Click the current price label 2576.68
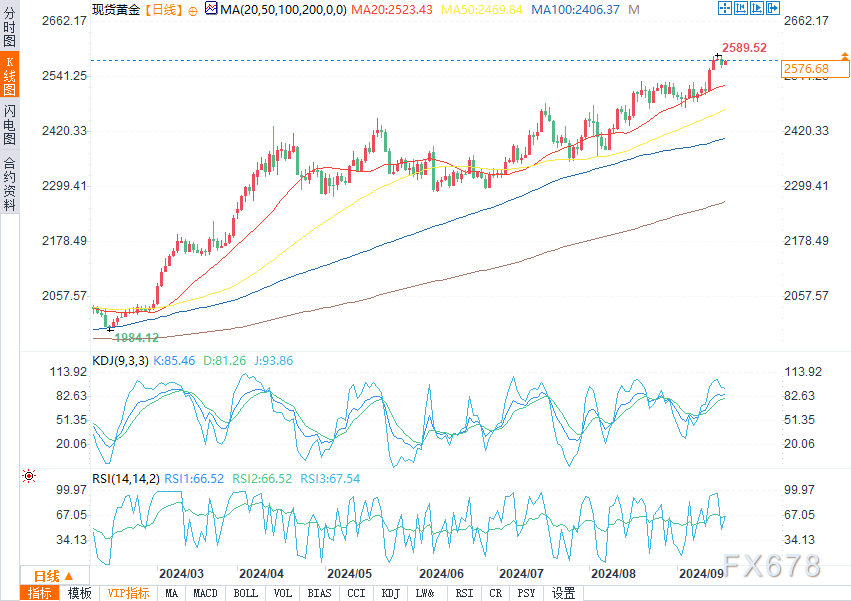The height and width of the screenshot is (601, 851). [x=806, y=68]
